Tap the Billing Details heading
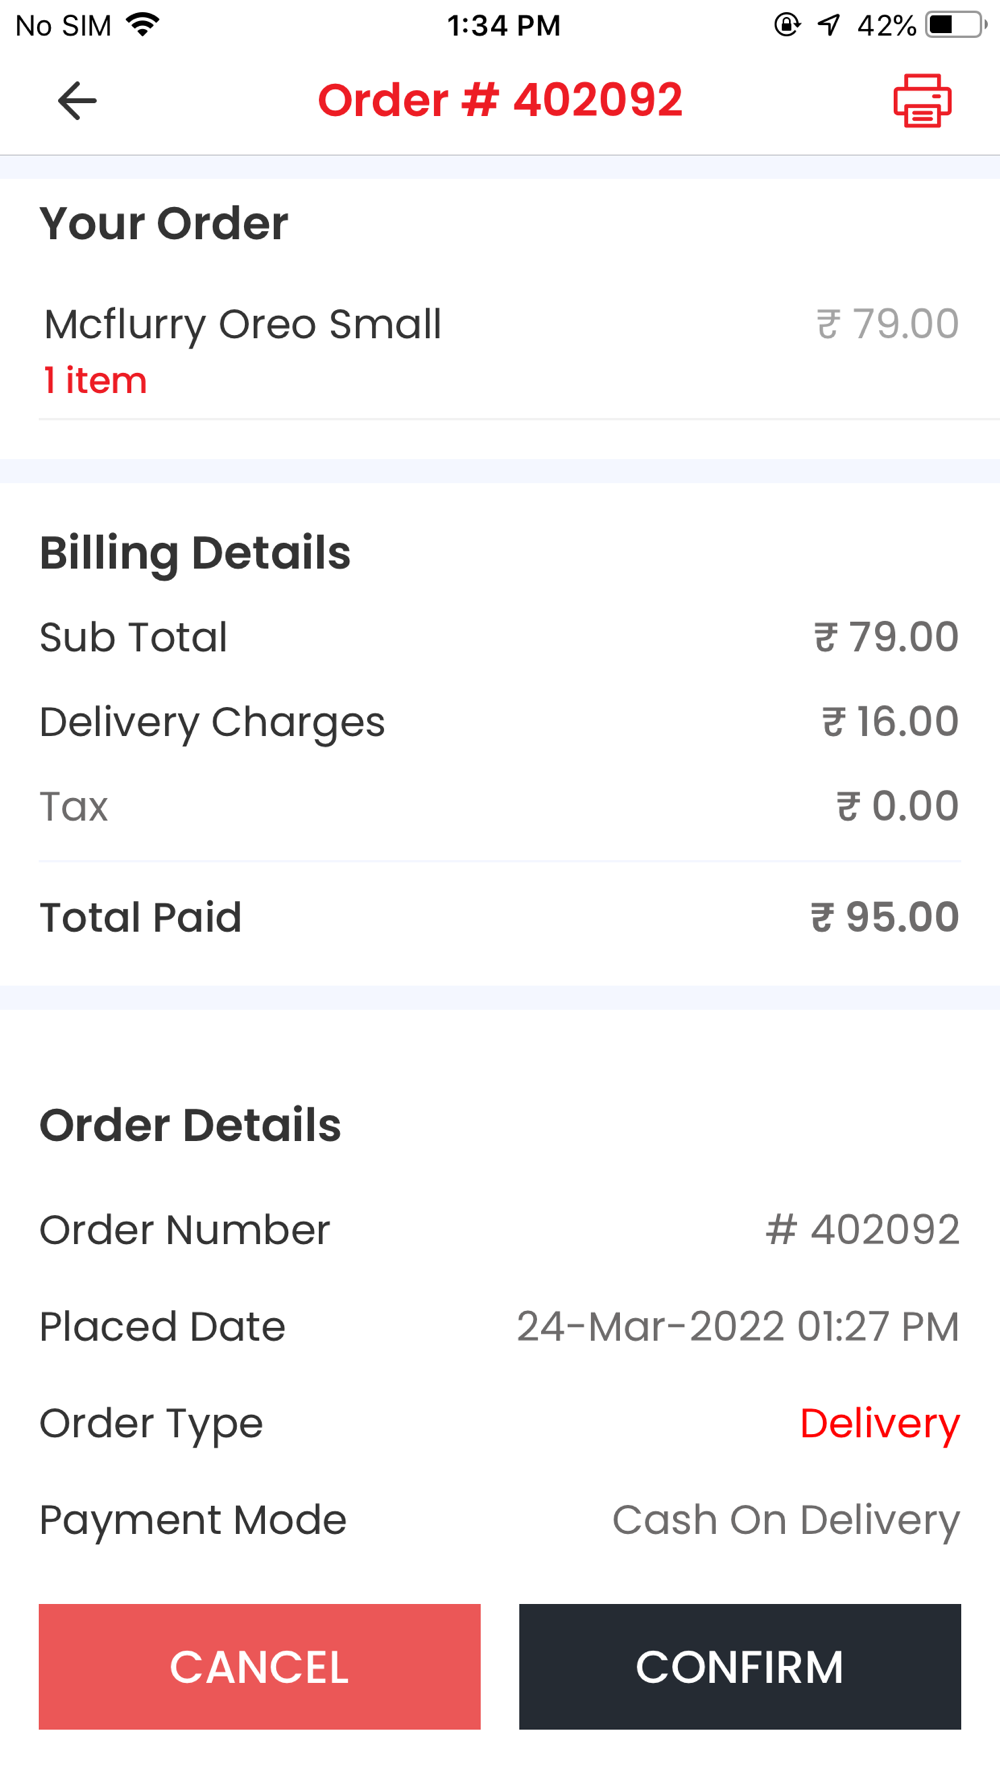The height and width of the screenshot is (1778, 1000). [x=195, y=553]
